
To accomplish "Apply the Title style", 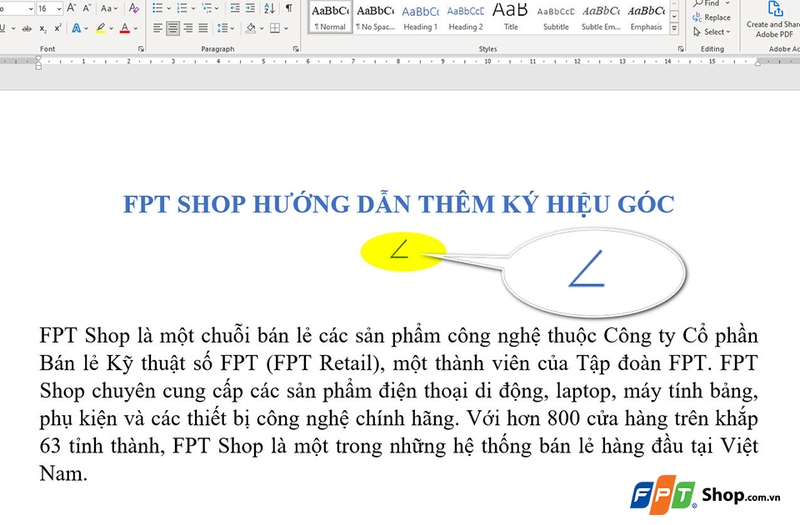I will tap(510, 17).
